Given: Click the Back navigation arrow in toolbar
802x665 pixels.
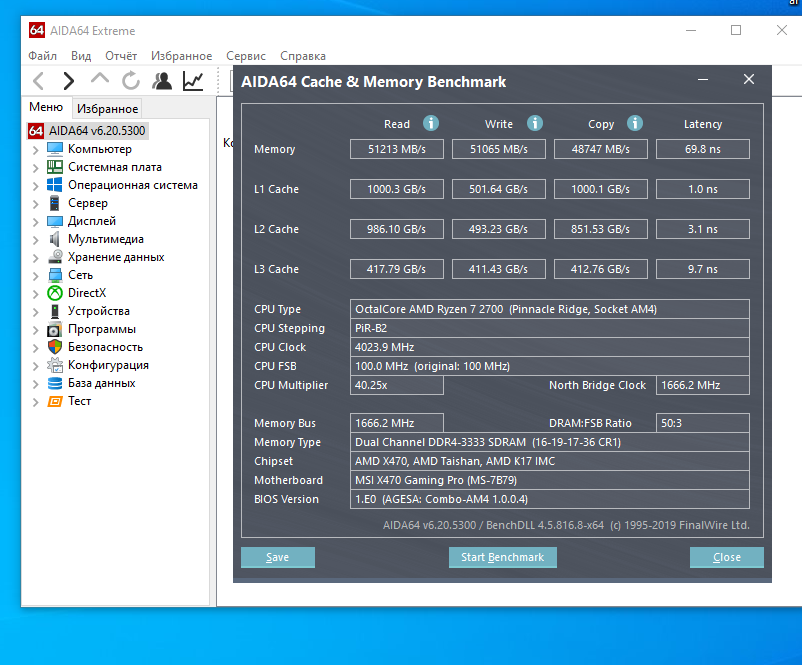Looking at the screenshot, I should tap(39, 81).
